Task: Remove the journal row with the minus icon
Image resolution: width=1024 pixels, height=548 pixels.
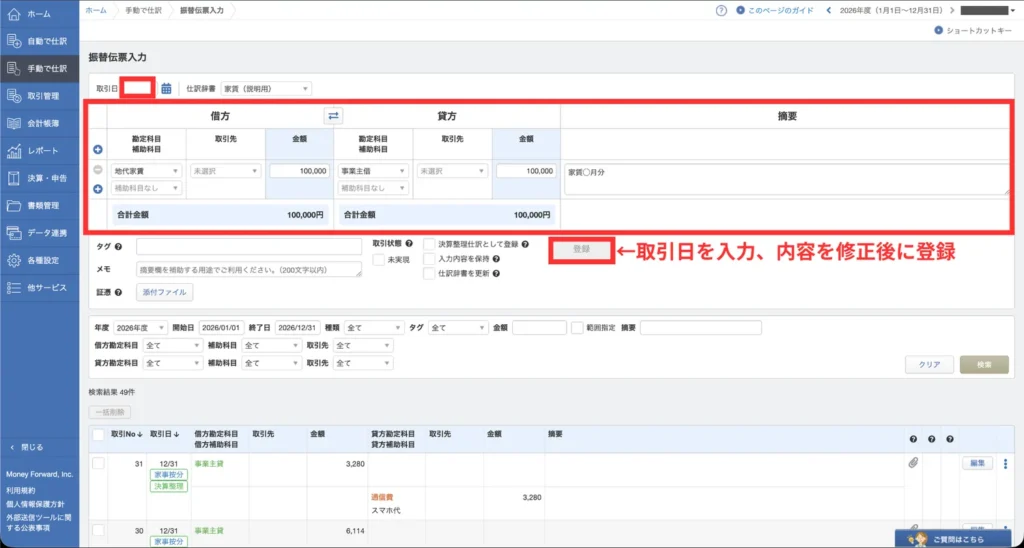Action: (x=98, y=170)
